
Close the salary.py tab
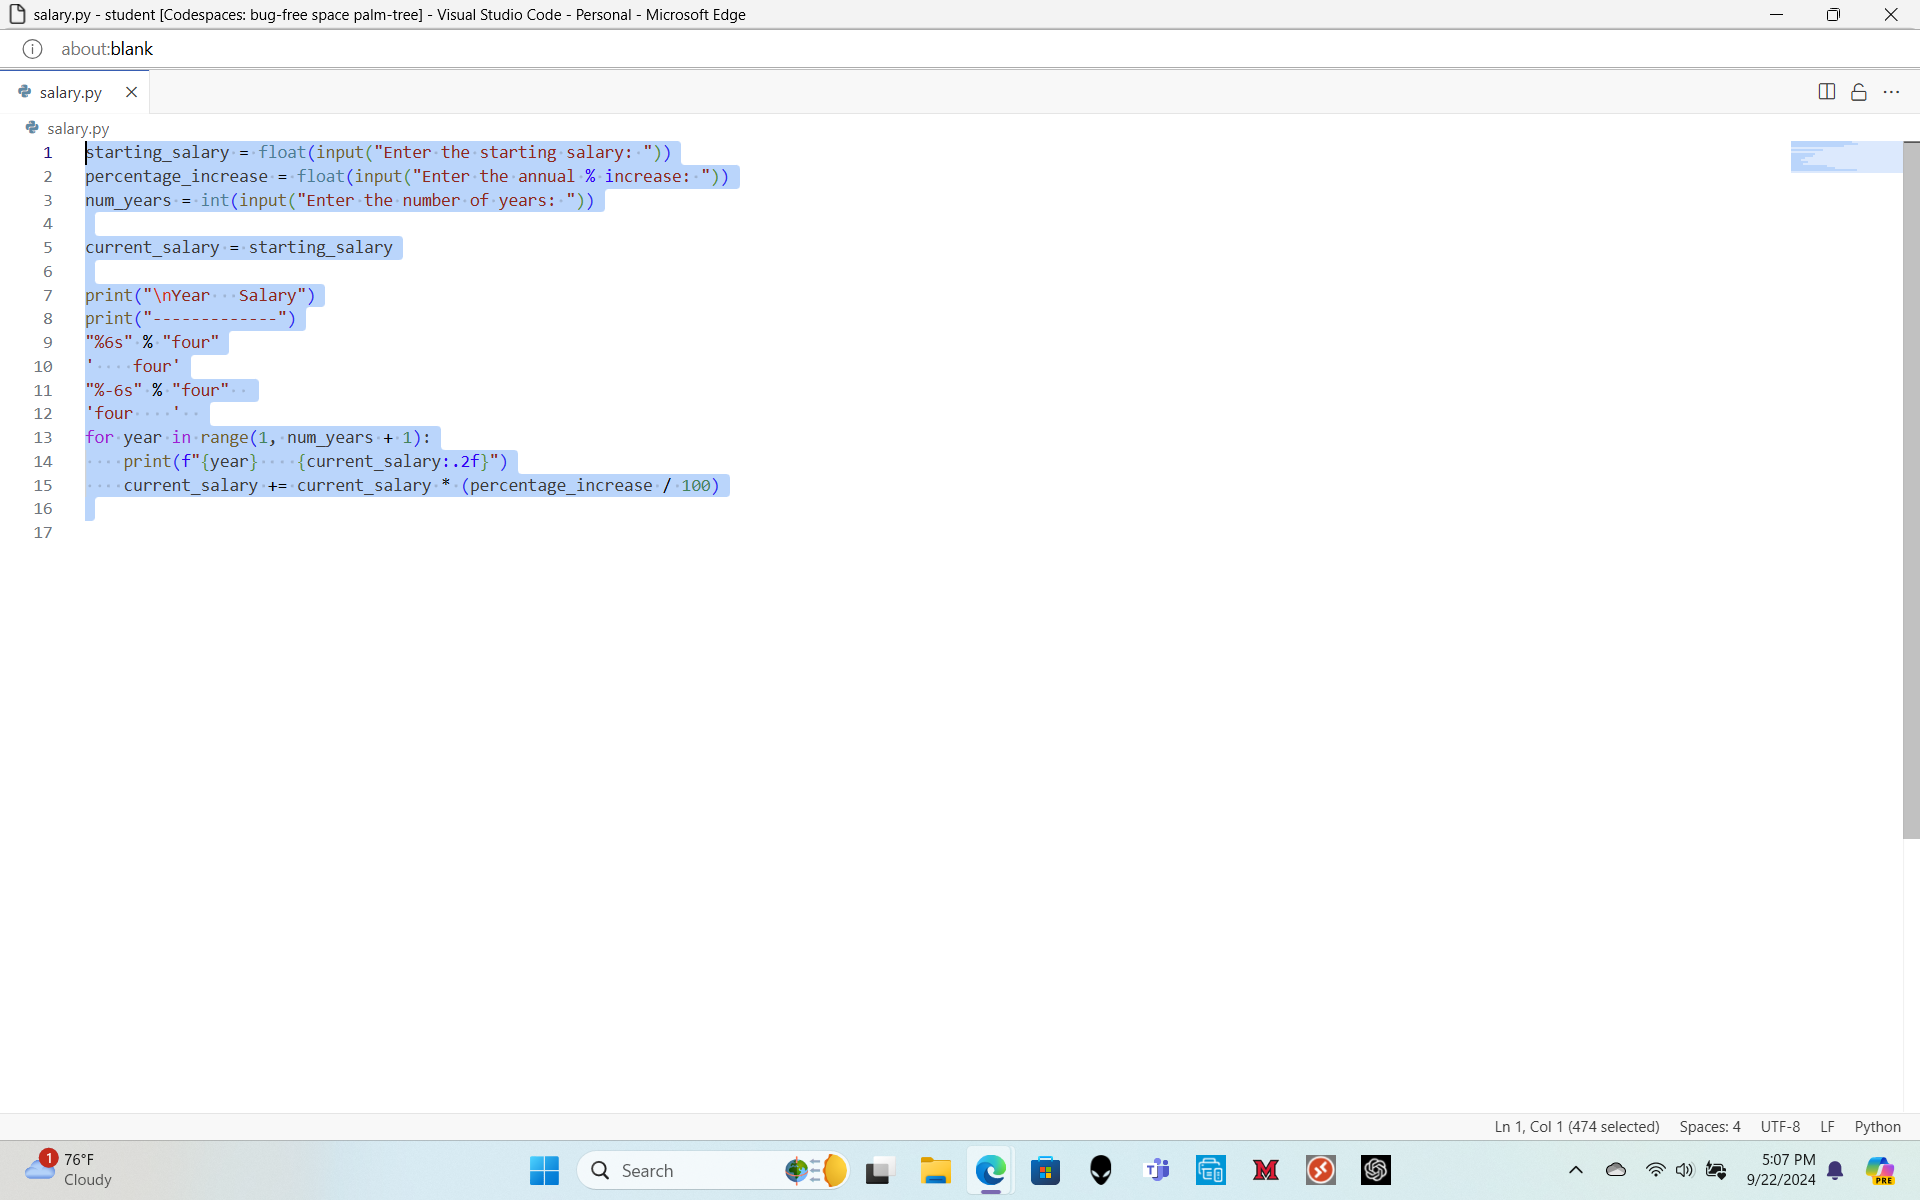131,92
